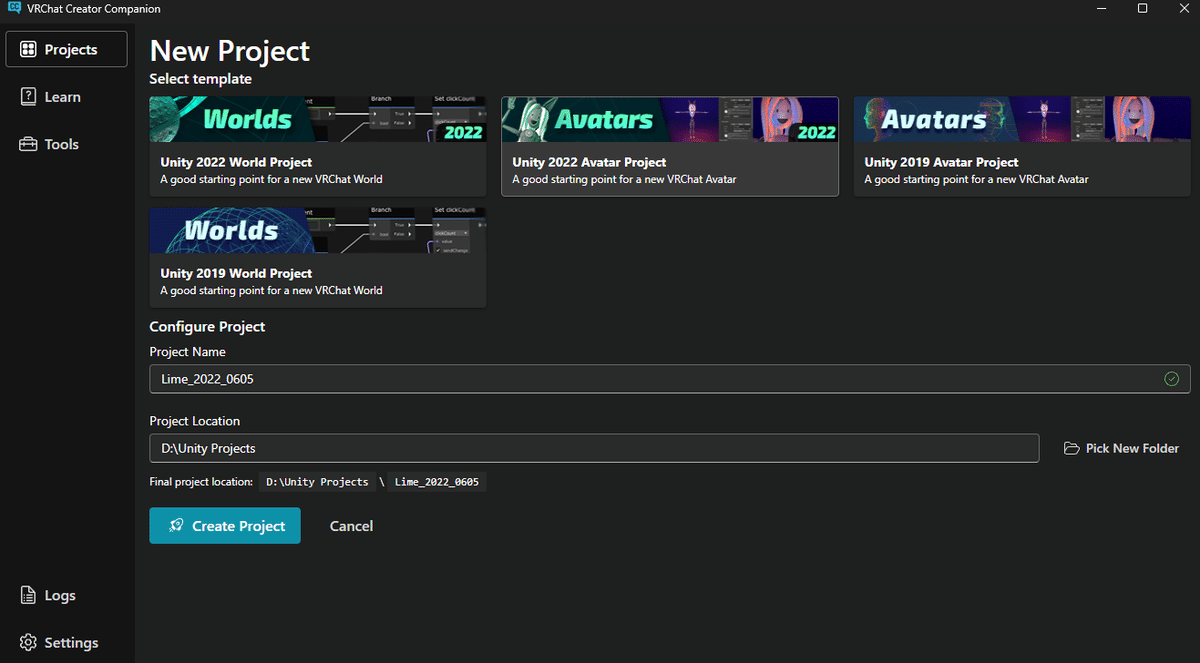Open Settings in the sidebar
This screenshot has width=1200, height=663.
point(66,643)
